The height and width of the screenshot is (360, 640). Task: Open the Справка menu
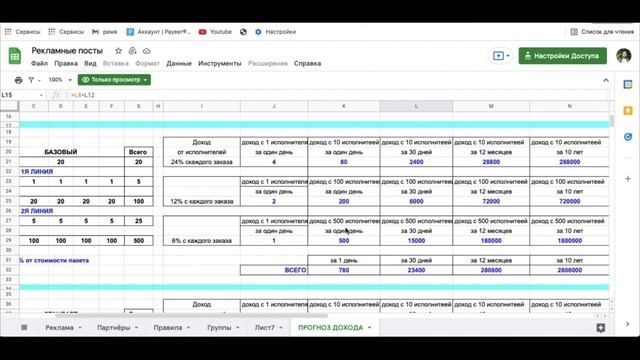pos(307,63)
